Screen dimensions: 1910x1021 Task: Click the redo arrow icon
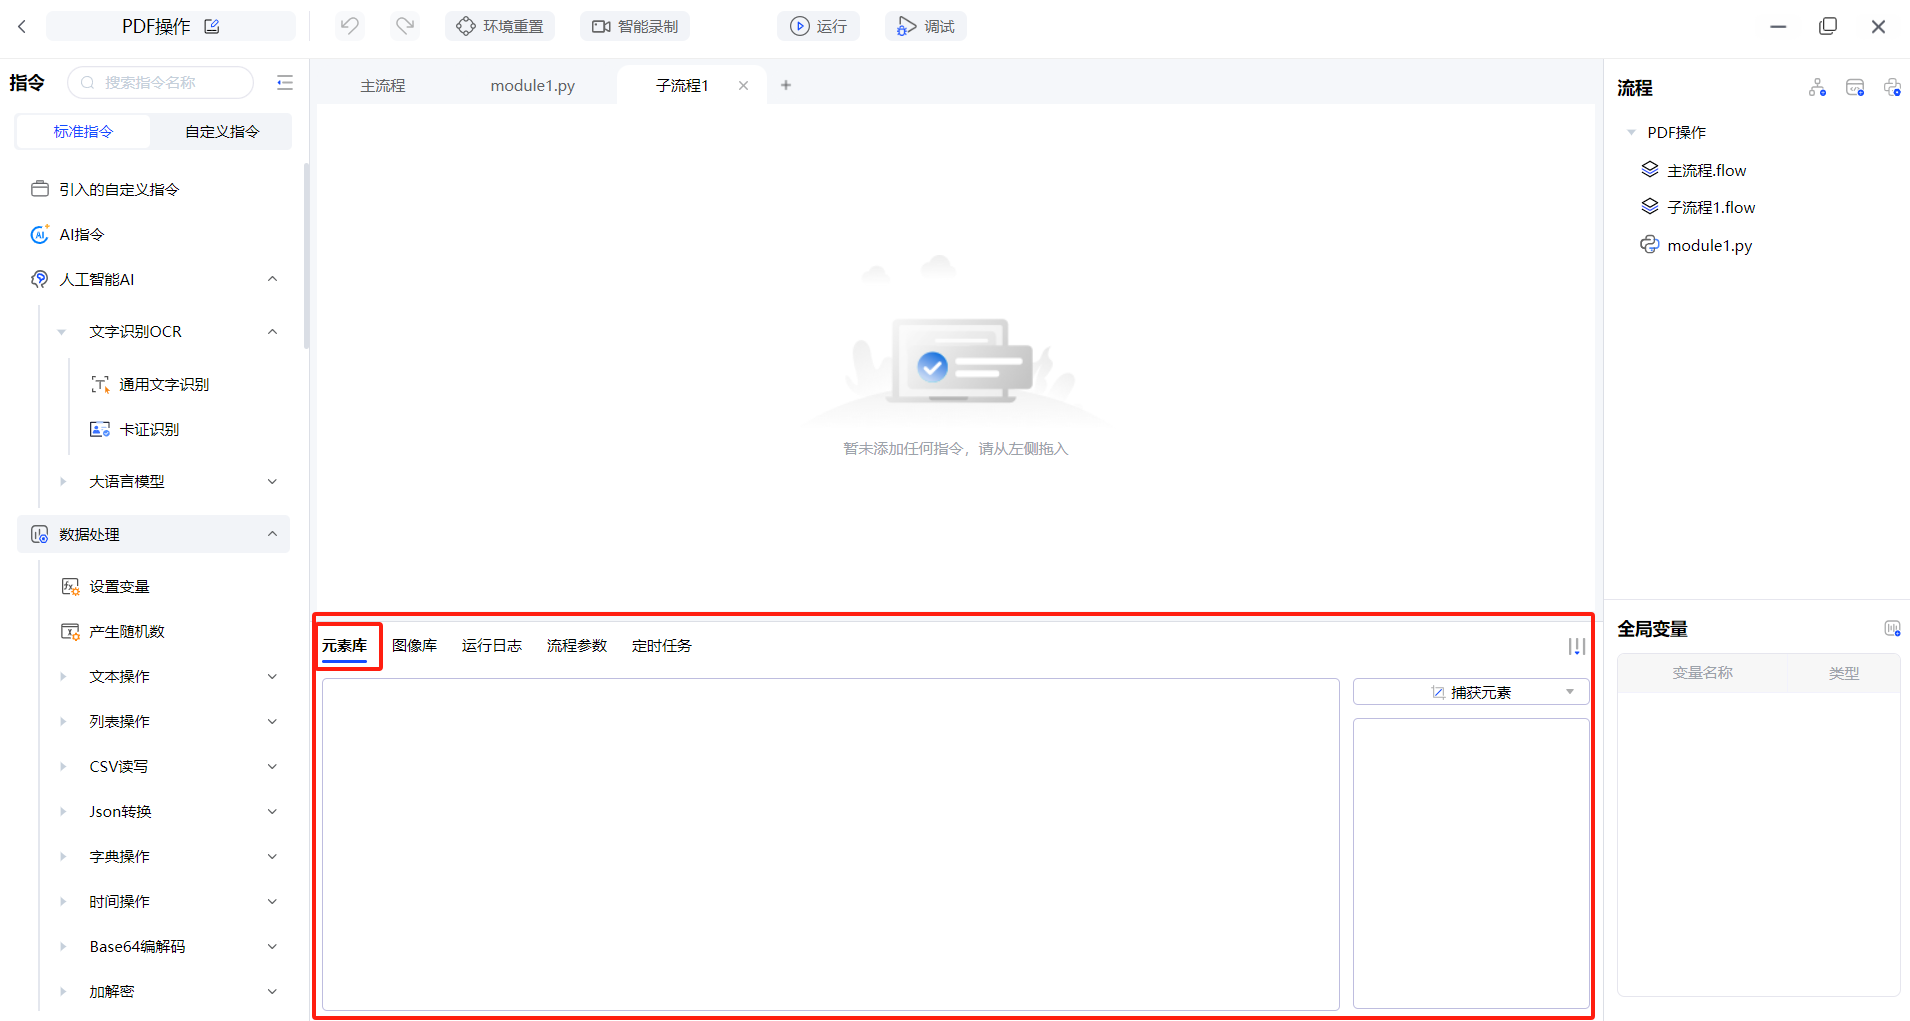click(x=405, y=26)
